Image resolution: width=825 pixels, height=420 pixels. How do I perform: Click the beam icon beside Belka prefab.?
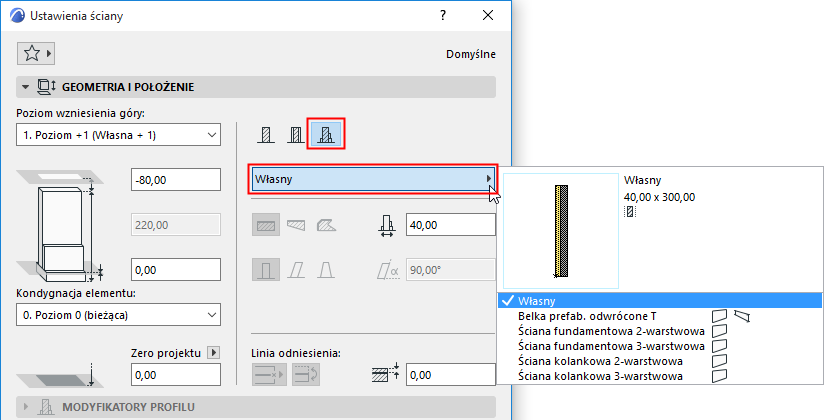click(742, 316)
